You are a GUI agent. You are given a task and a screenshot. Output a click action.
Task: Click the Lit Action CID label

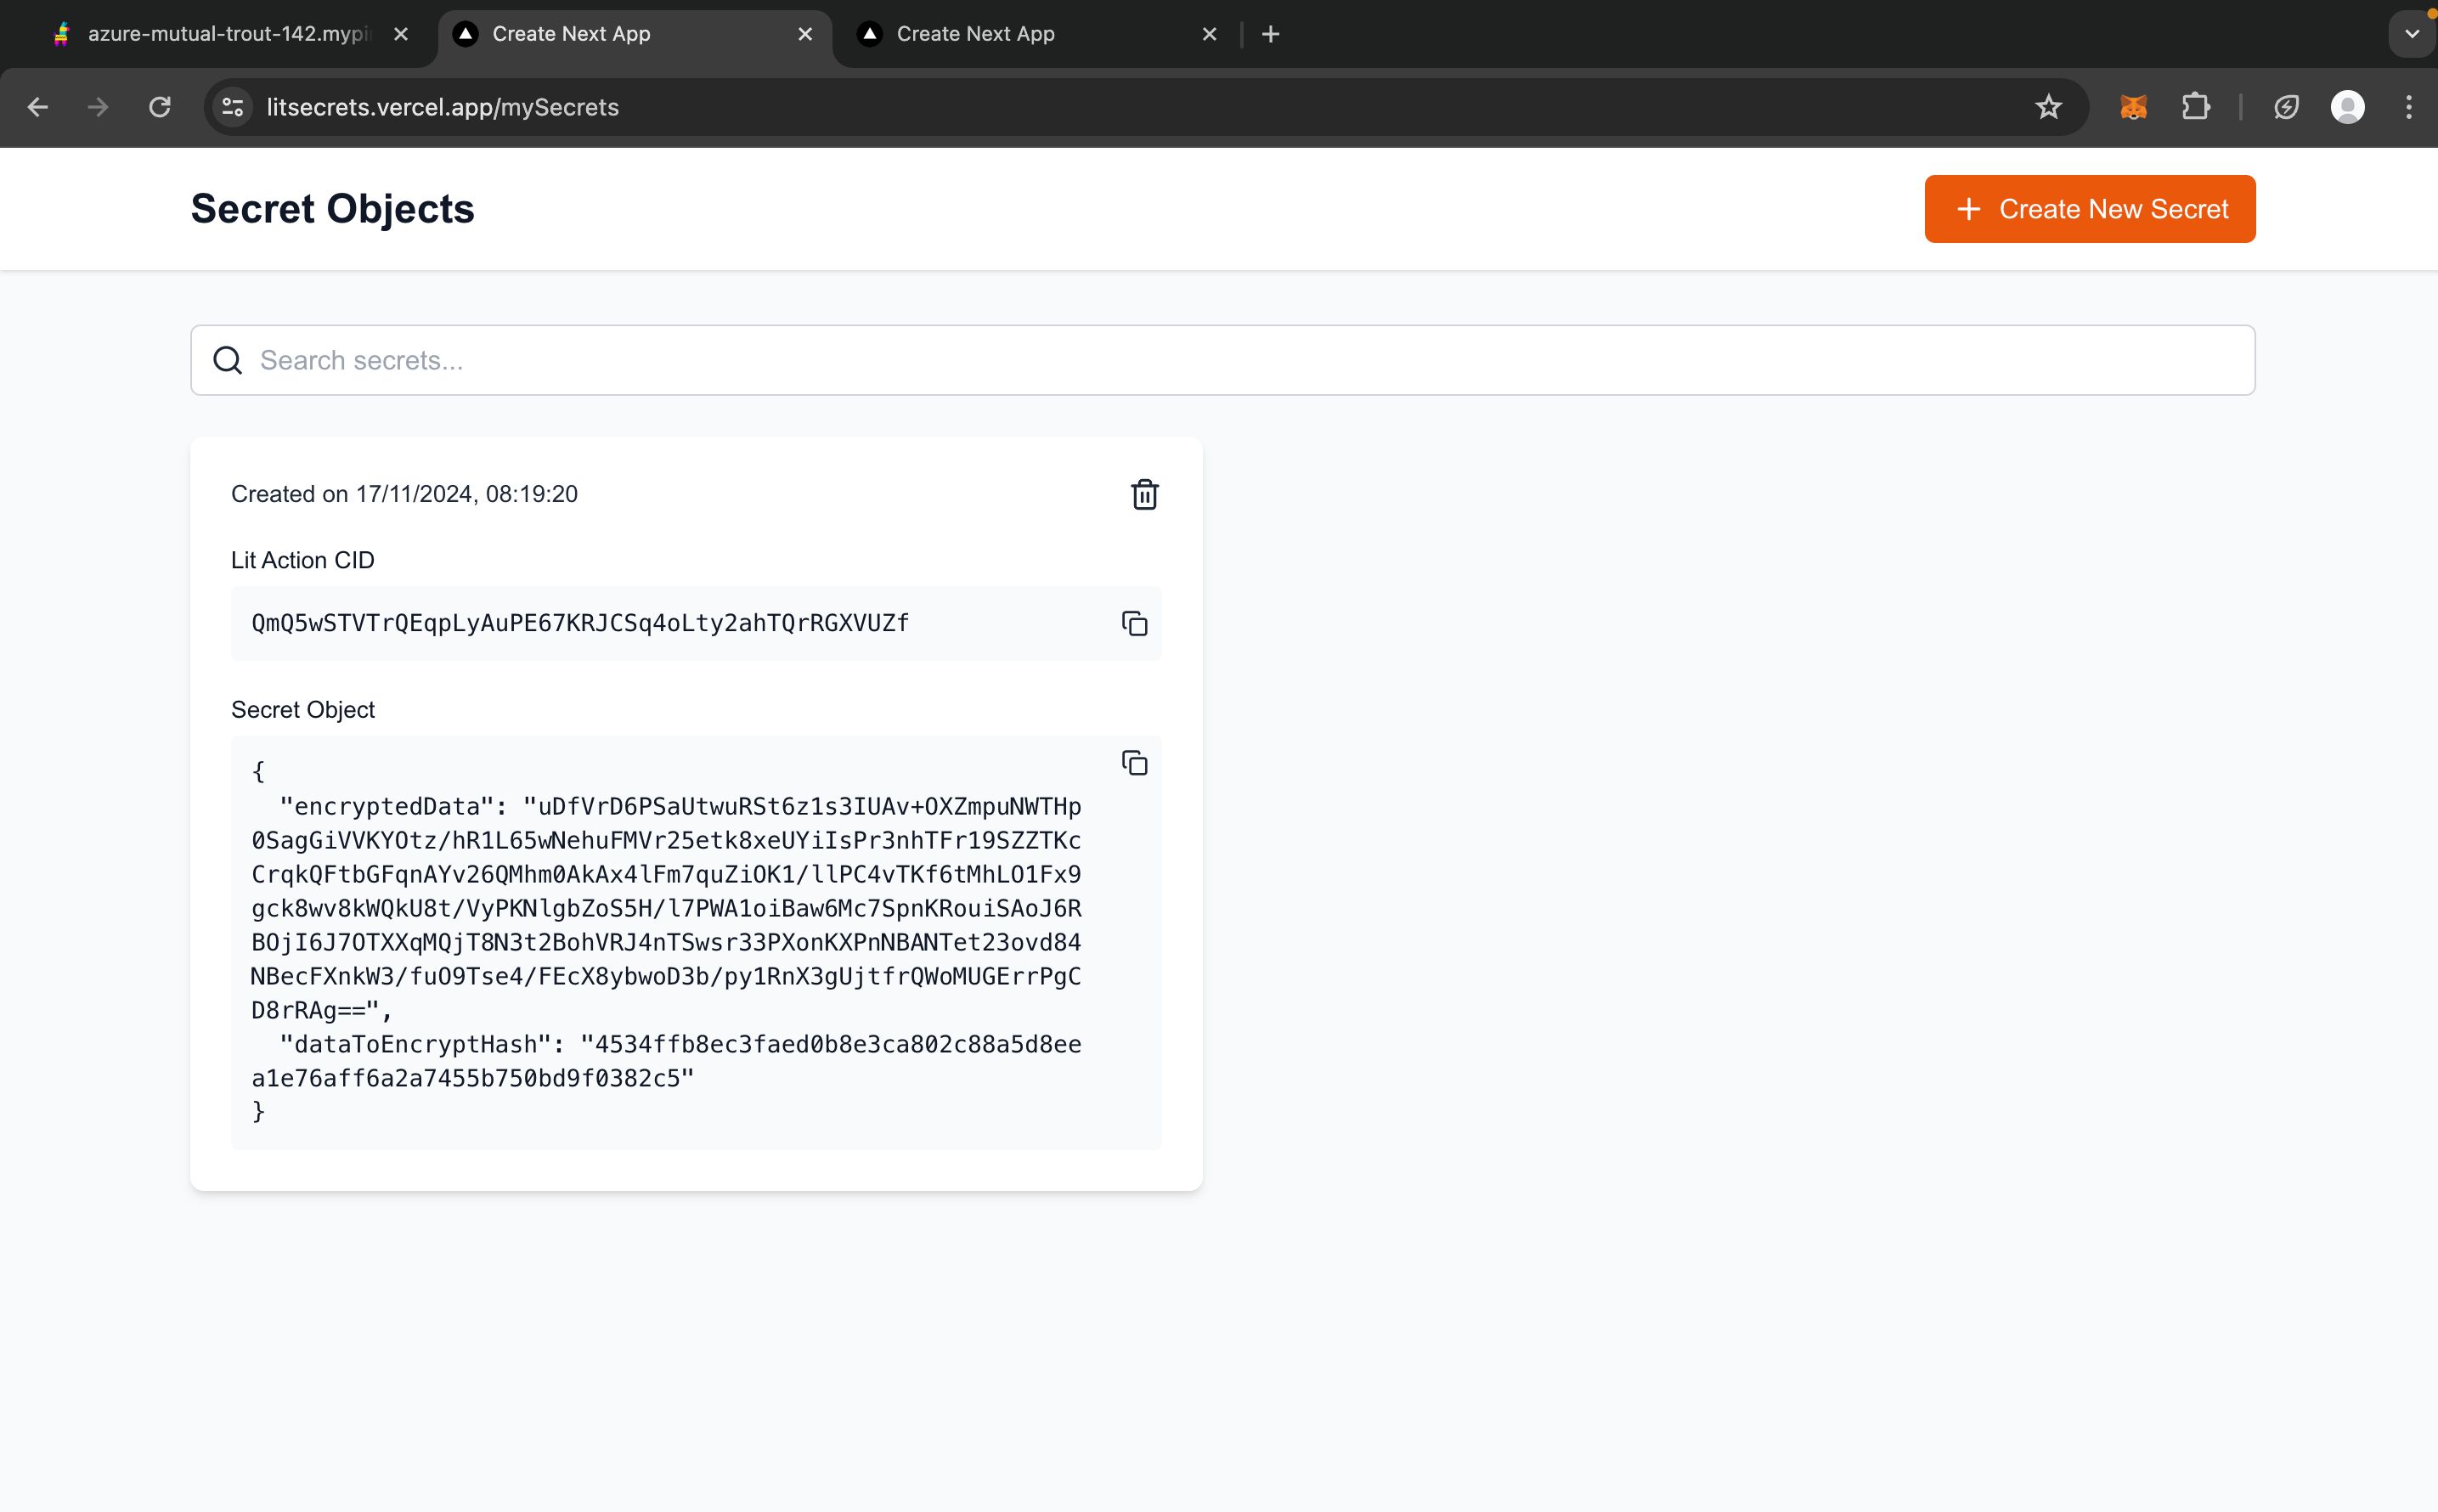tap(303, 560)
